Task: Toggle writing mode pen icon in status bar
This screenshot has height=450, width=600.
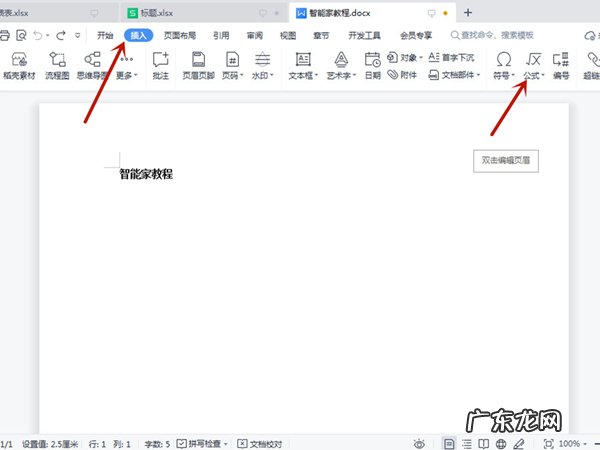Action: coord(518,444)
